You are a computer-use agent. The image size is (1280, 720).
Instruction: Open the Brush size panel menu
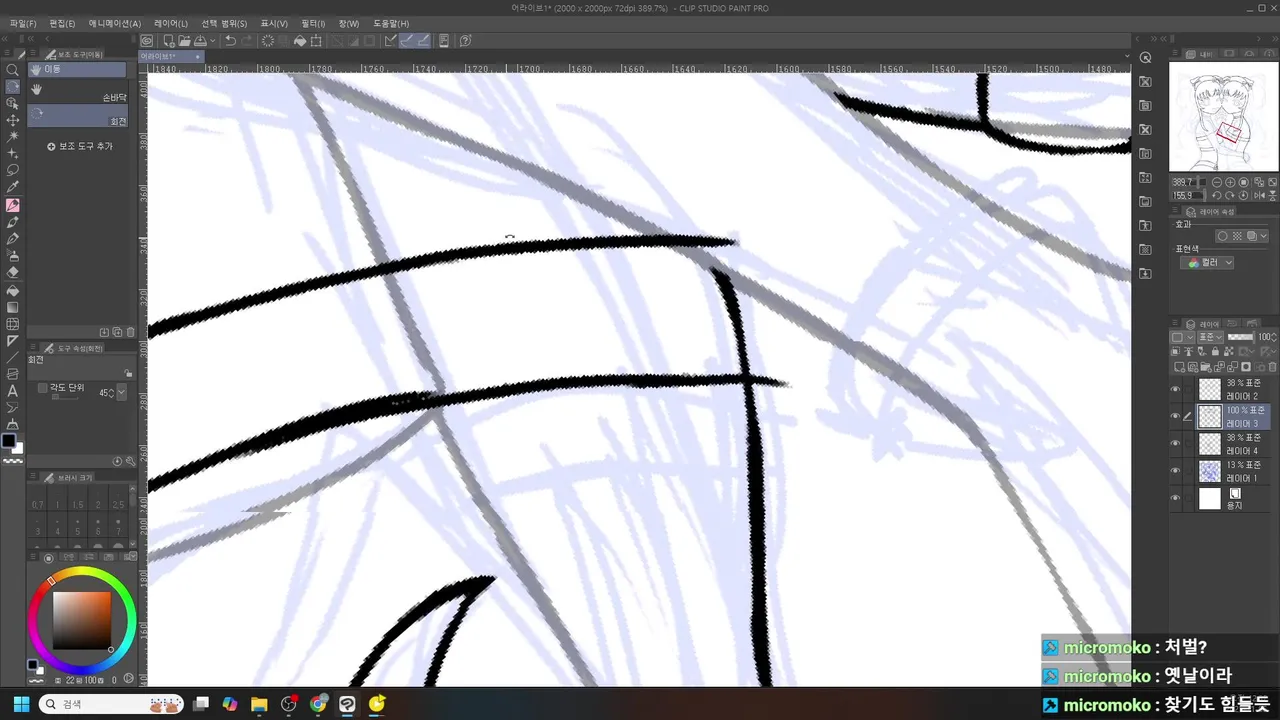(34, 477)
